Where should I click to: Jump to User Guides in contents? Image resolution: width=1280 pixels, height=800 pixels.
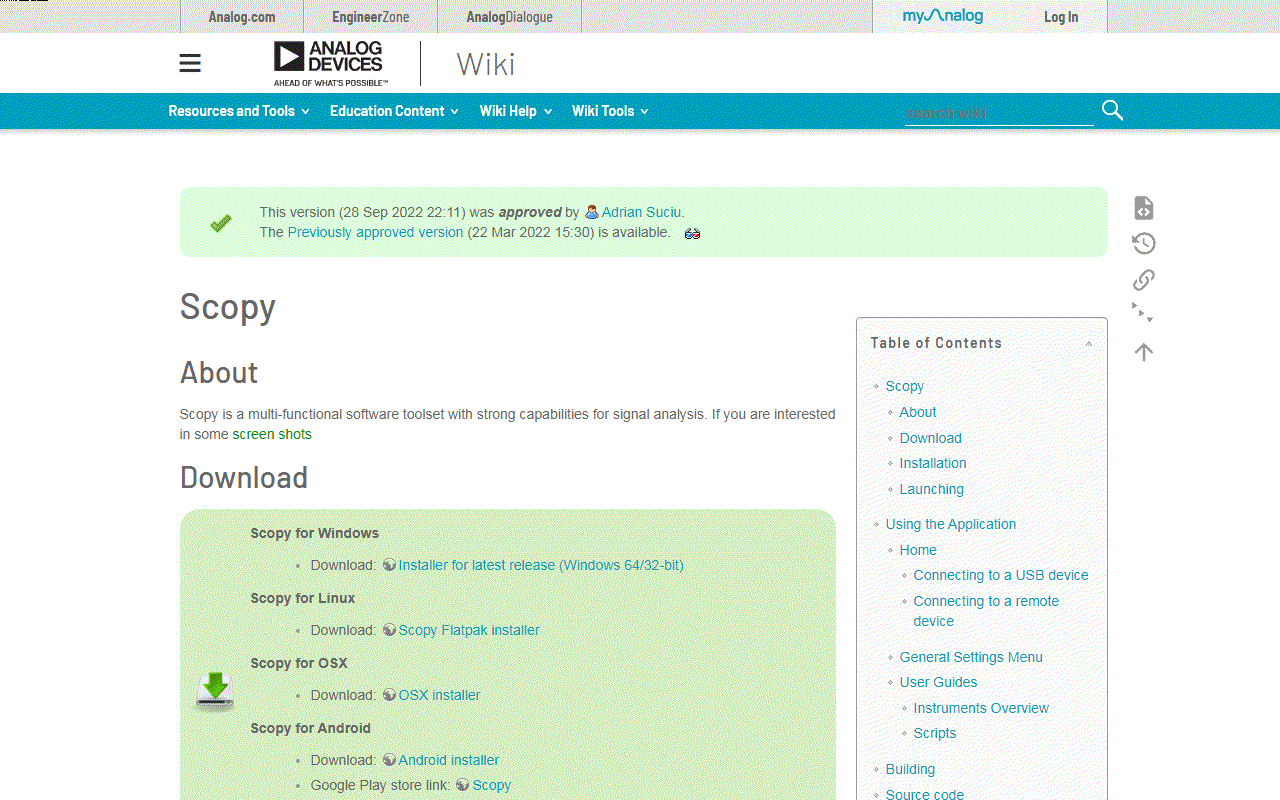point(938,682)
